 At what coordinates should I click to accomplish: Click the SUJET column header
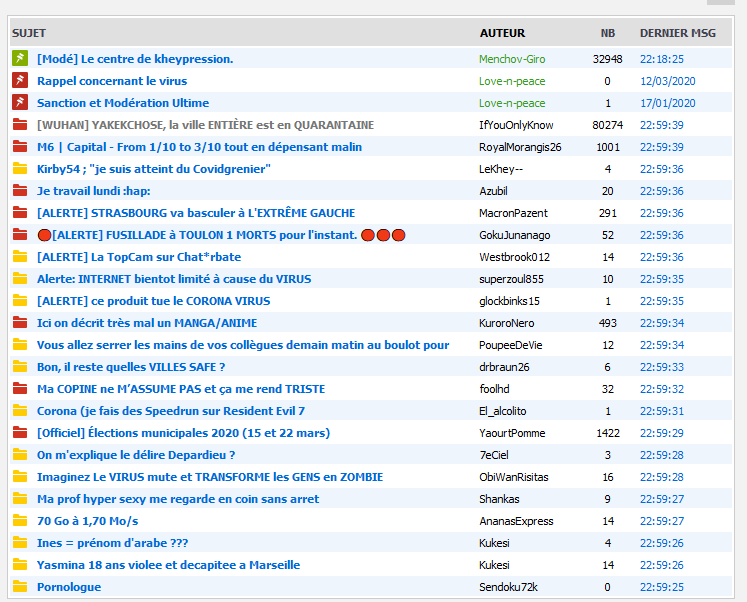coord(29,33)
